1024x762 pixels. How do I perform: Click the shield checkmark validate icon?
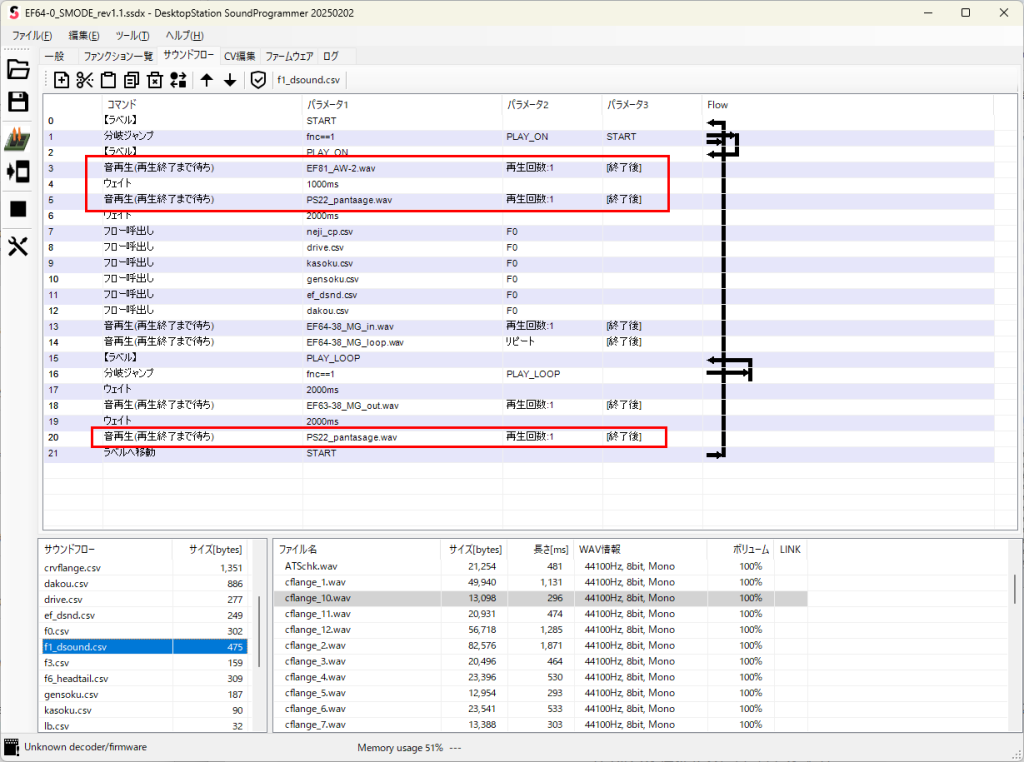[x=258, y=80]
